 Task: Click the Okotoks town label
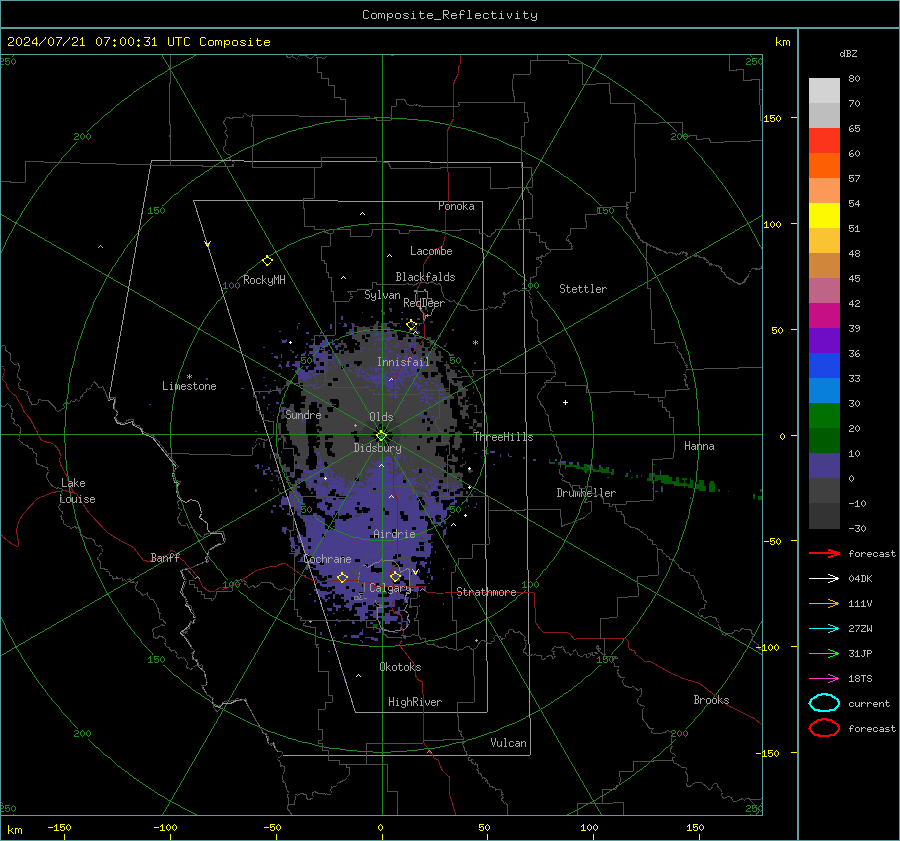point(400,667)
